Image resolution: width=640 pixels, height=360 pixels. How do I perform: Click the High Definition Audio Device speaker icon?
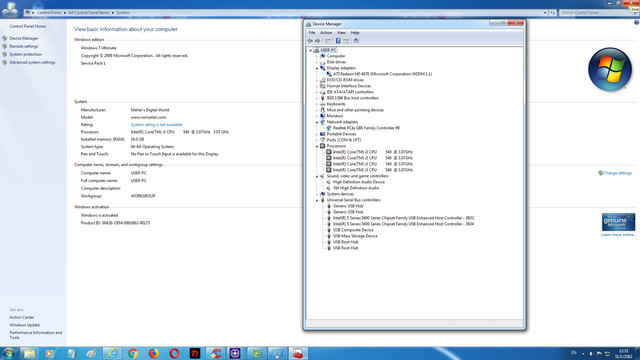pos(329,182)
